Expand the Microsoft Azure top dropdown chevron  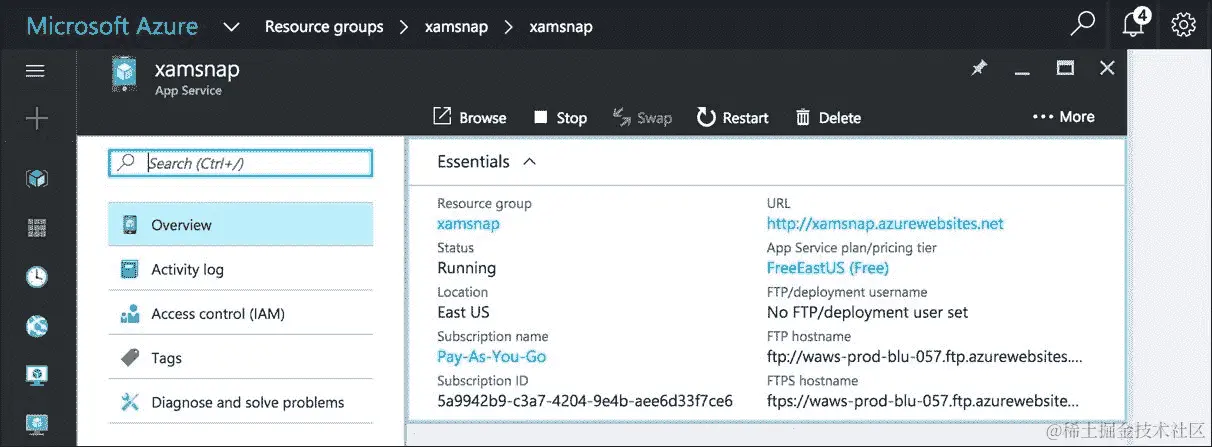(231, 27)
